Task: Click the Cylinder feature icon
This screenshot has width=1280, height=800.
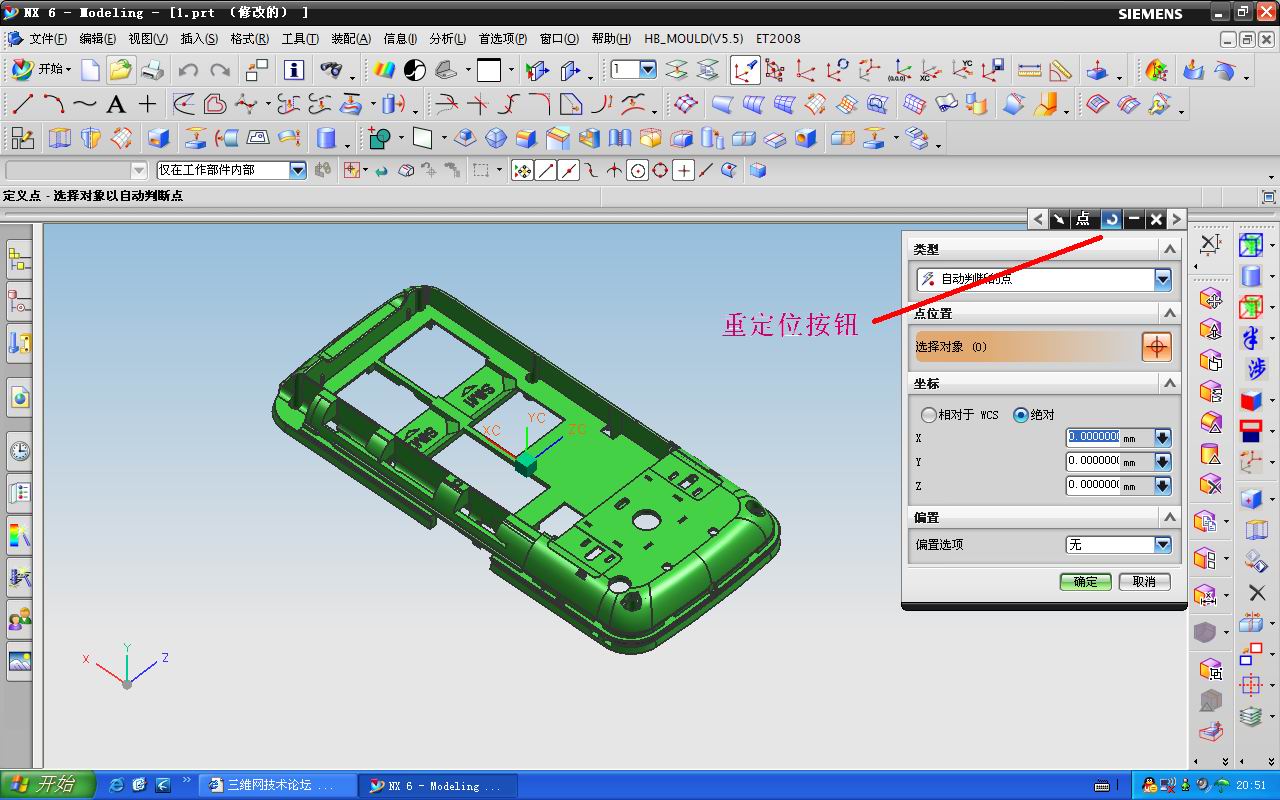Action: tap(326, 138)
